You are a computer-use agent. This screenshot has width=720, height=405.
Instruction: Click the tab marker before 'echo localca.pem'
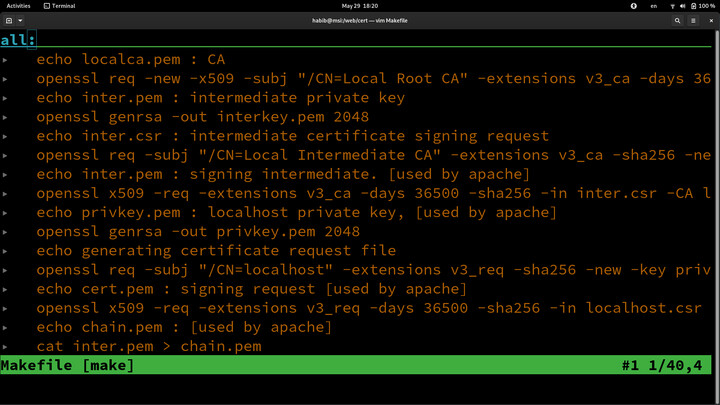pyautogui.click(x=5, y=60)
